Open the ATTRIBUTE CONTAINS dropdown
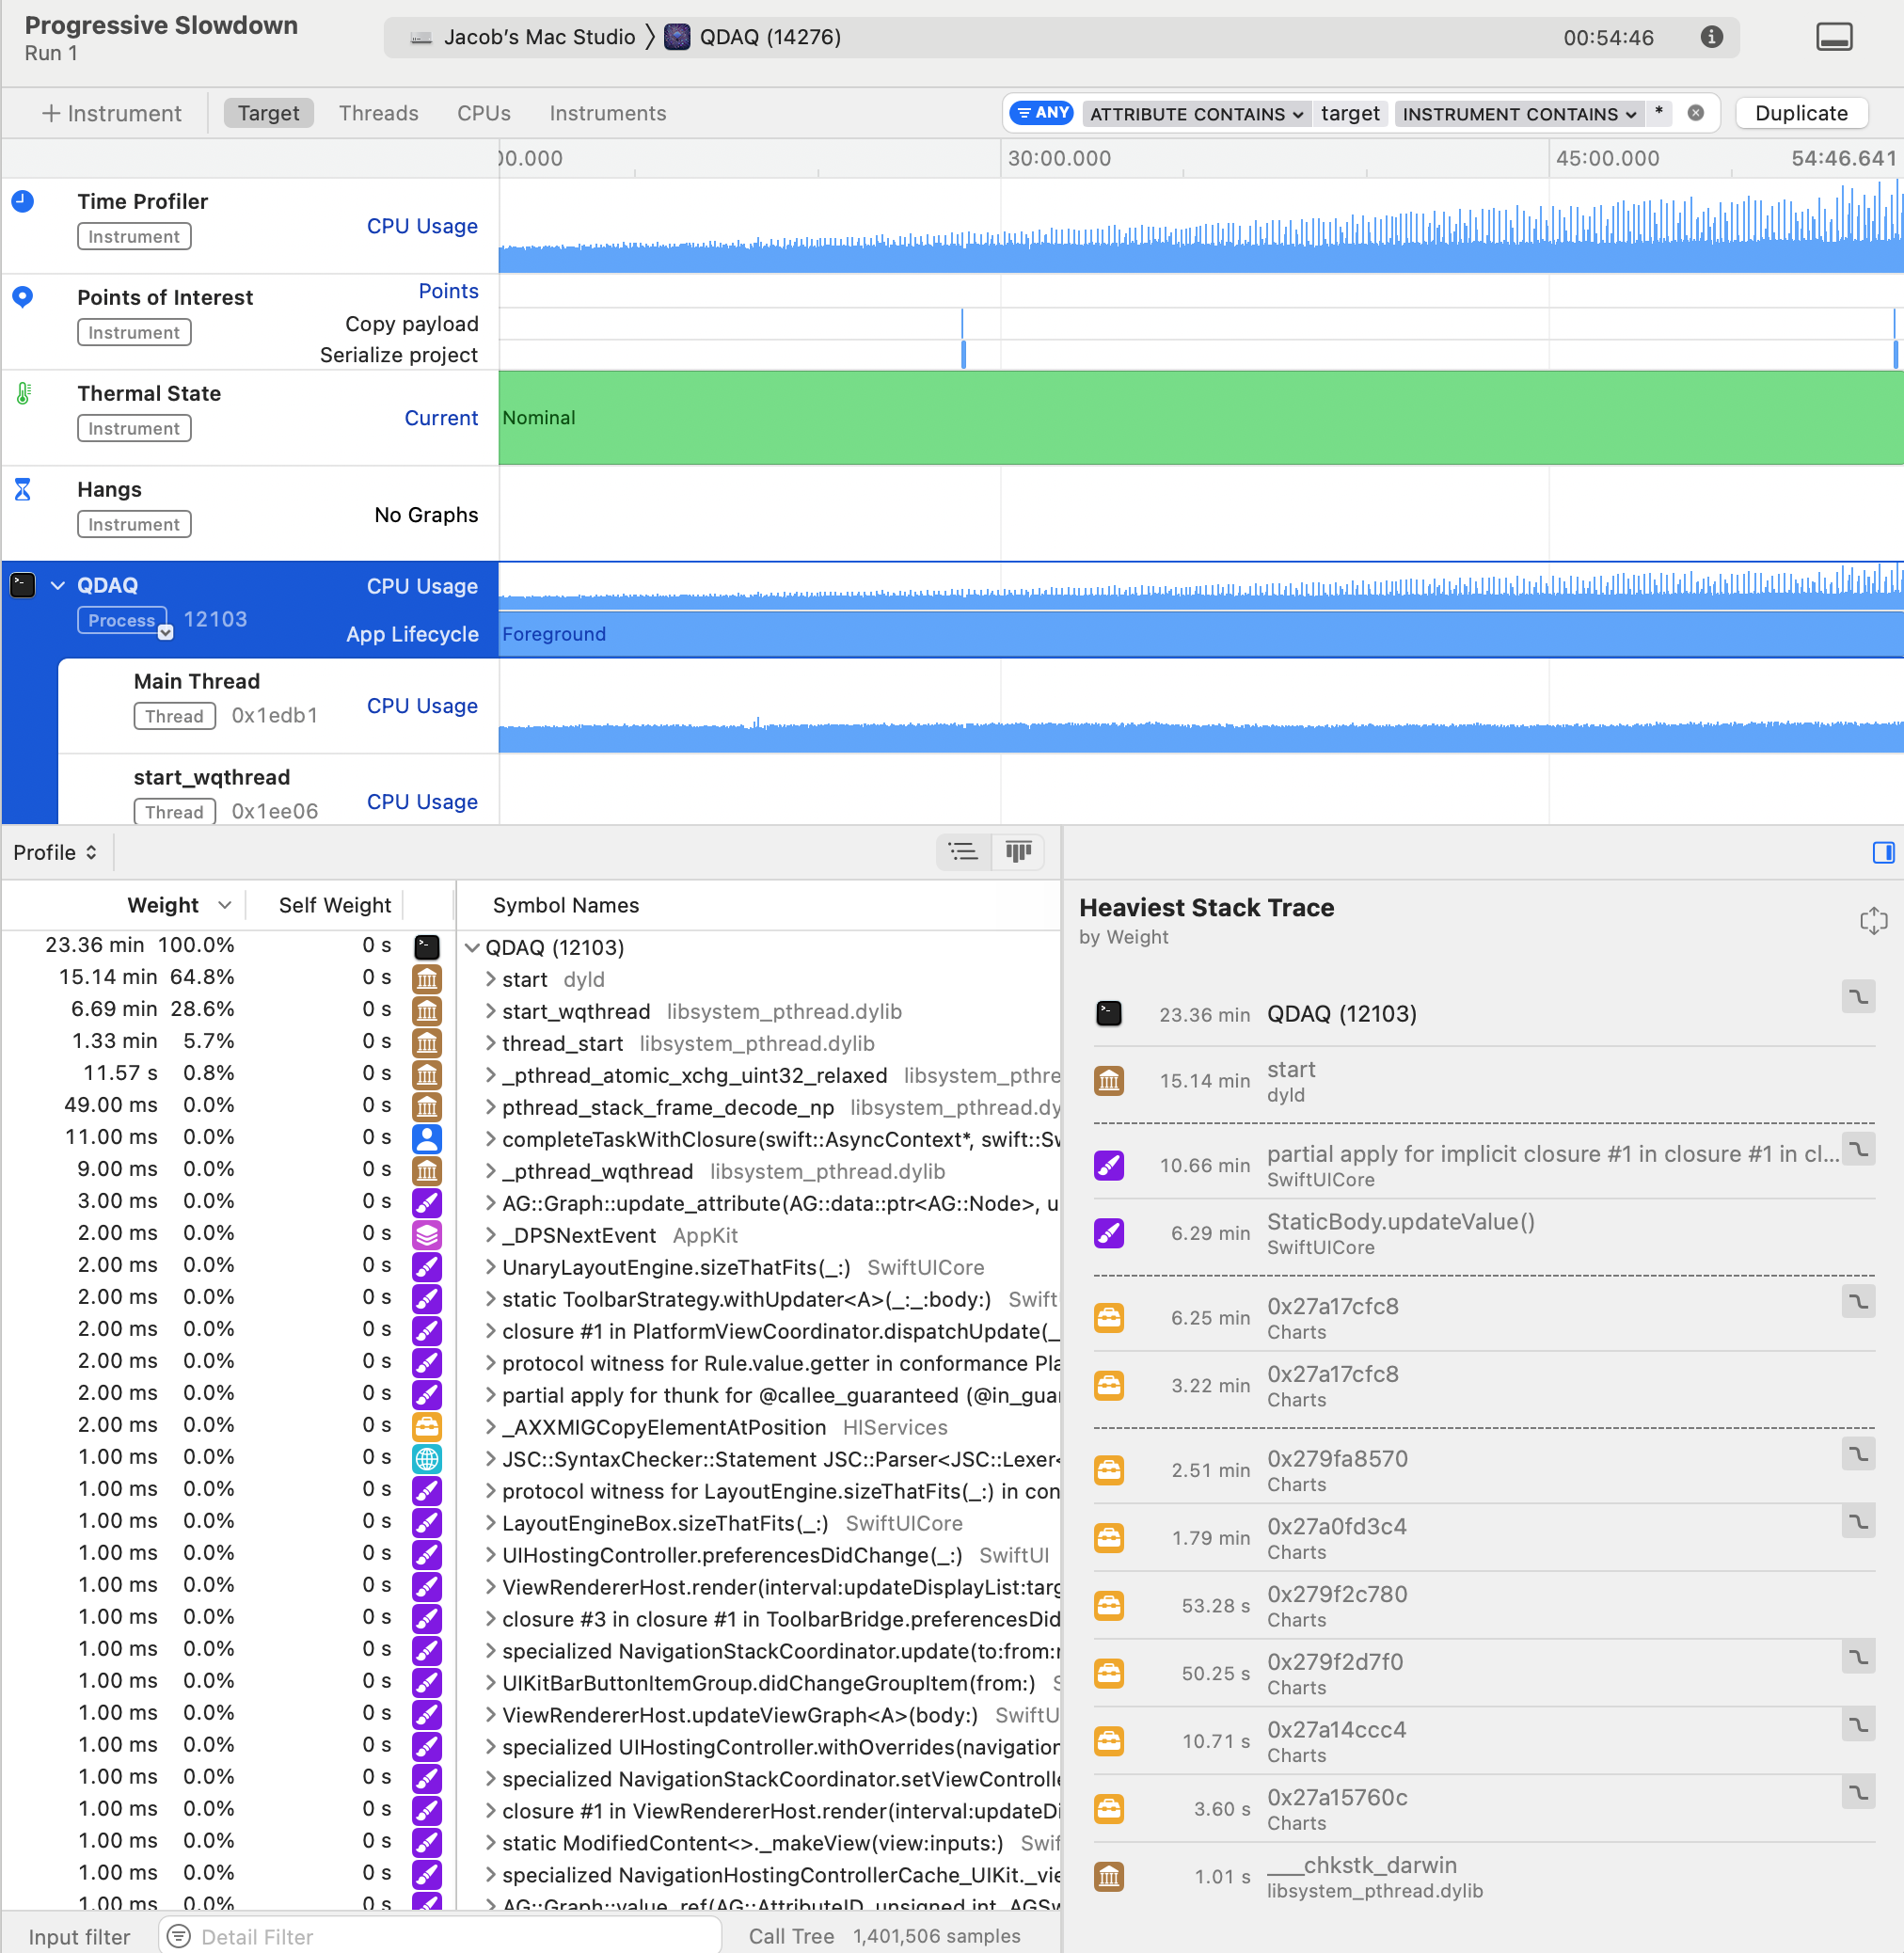This screenshot has width=1904, height=1953. click(1196, 114)
